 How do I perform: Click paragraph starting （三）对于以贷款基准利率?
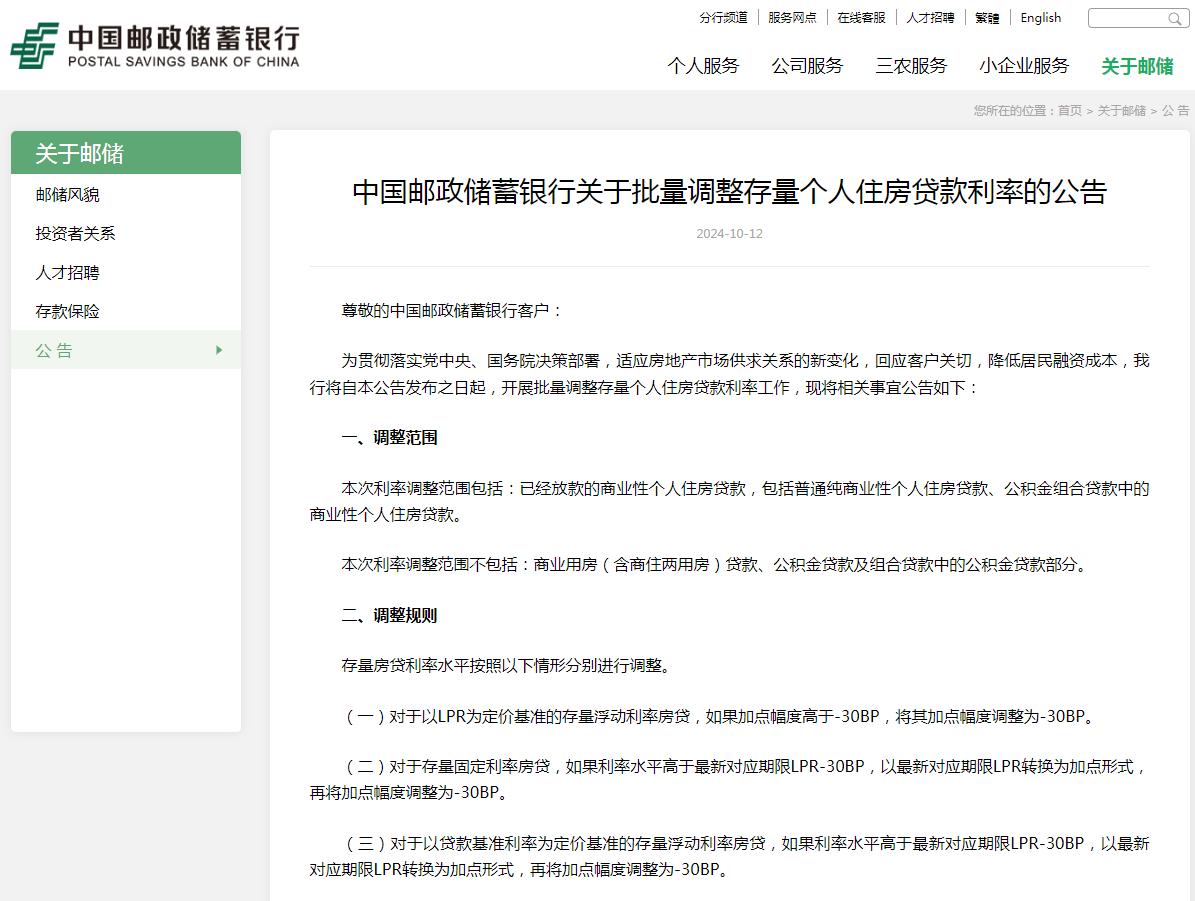[729, 856]
